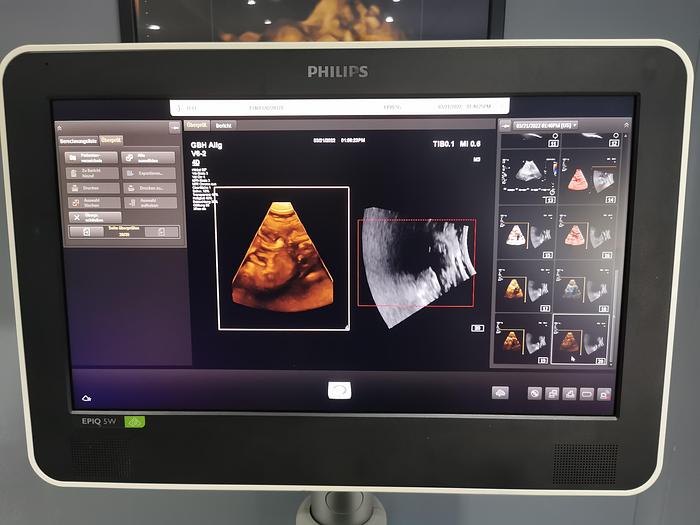
Task: Close the review with the X button
Action: 96,217
